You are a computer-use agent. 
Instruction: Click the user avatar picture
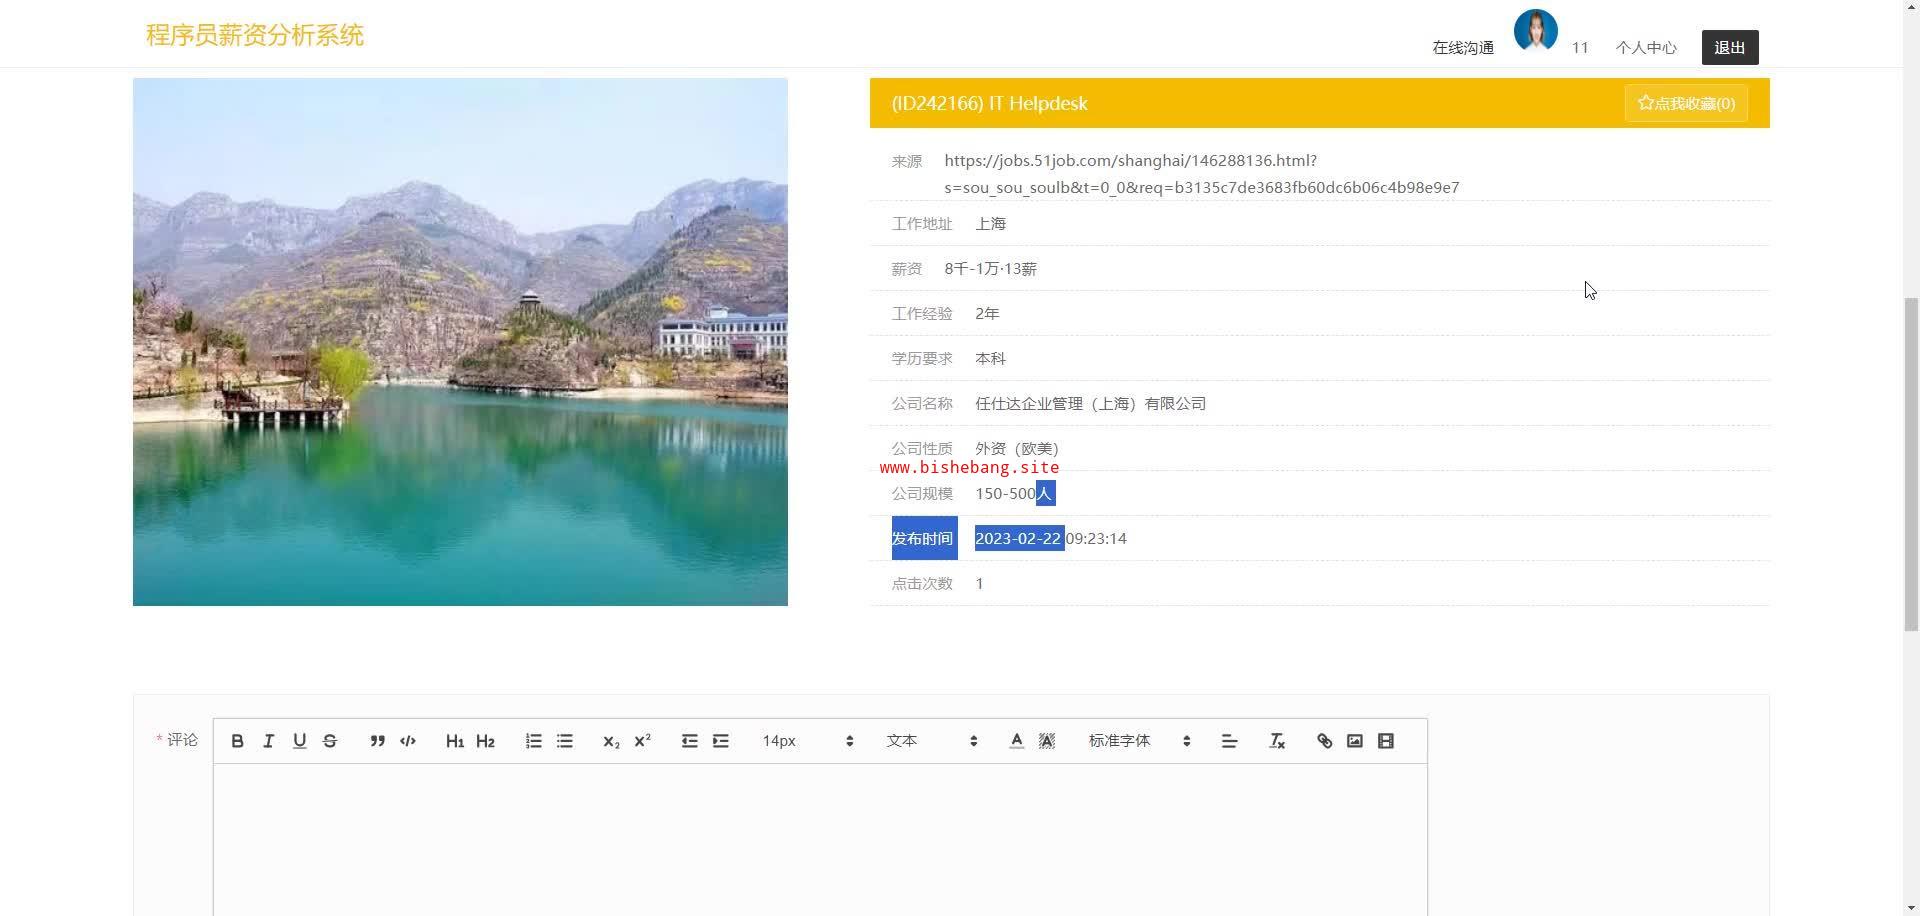(1536, 32)
